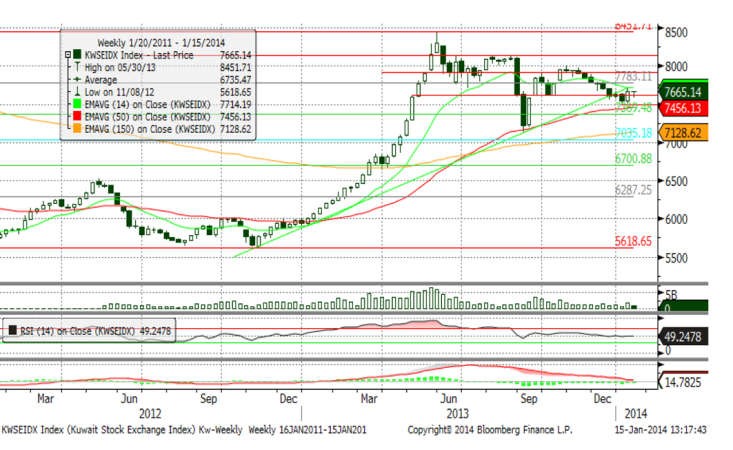Viewport: 733px width, 450px height.
Task: Click the 14.7825 value tag on lower panel
Action: coord(683,382)
